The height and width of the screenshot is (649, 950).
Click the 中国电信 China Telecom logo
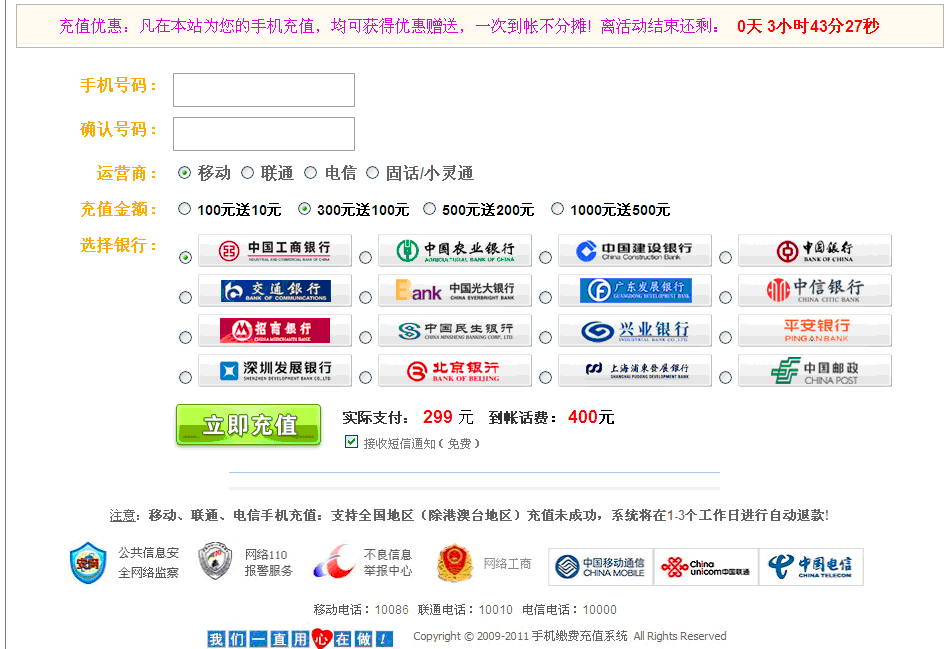click(x=811, y=567)
